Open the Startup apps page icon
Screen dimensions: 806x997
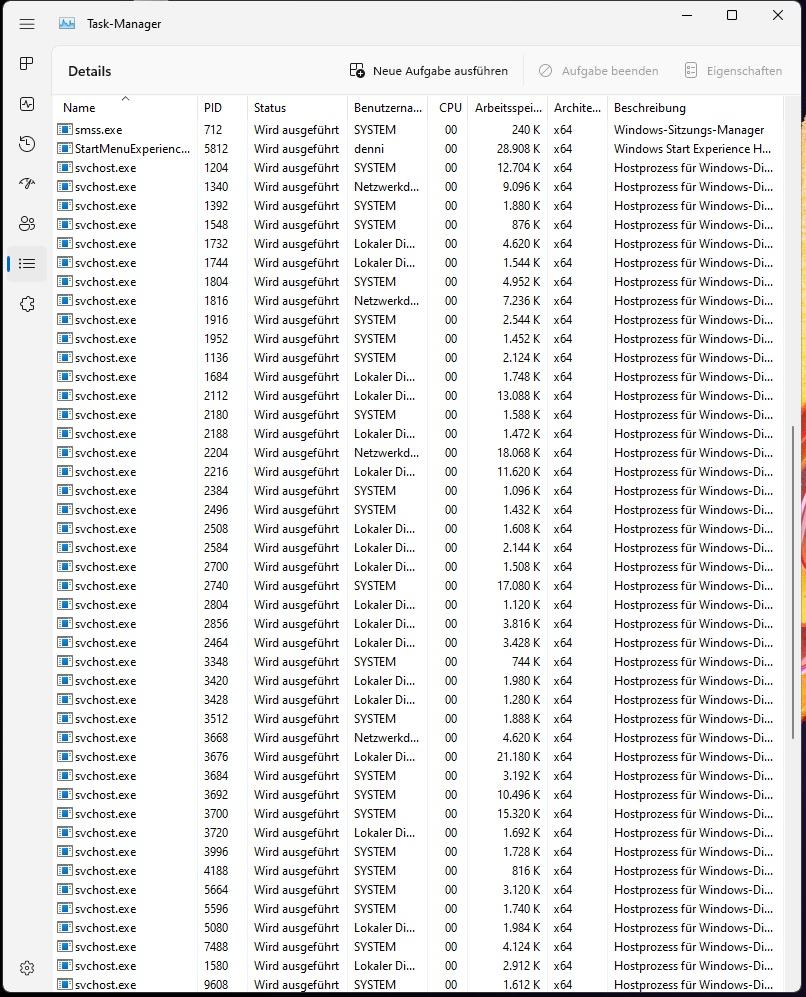pyautogui.click(x=27, y=184)
